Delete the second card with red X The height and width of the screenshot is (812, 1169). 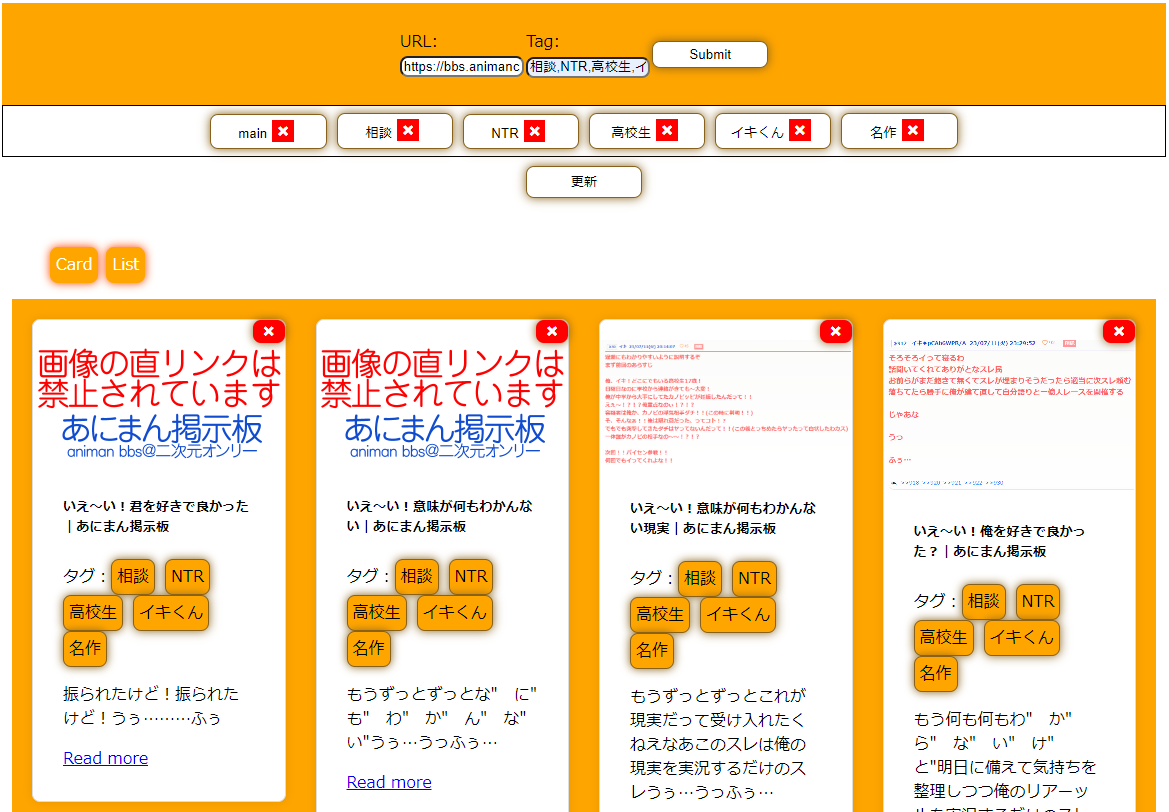(x=552, y=332)
